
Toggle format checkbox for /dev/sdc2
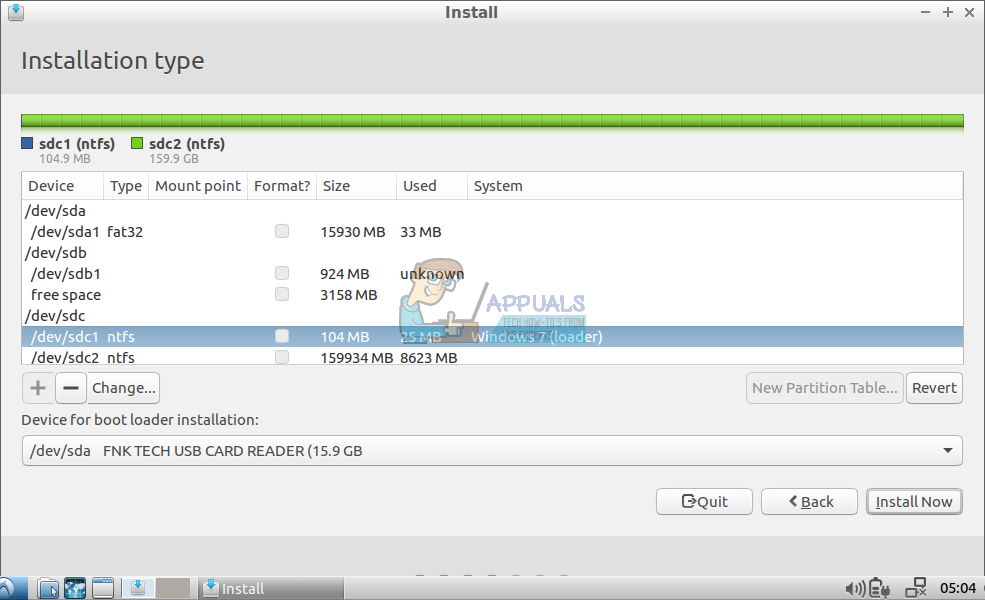282,357
